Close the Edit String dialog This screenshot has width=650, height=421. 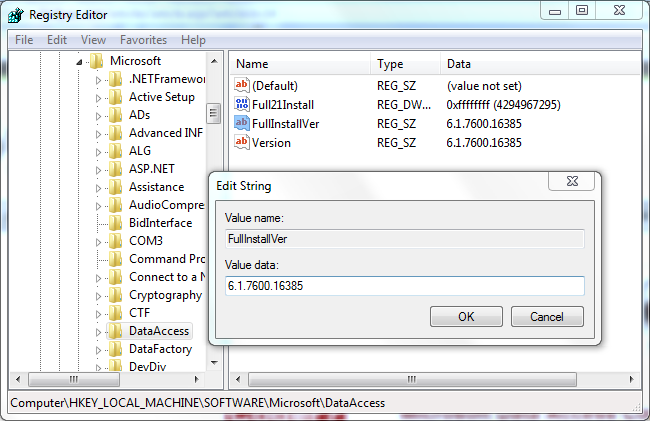click(x=572, y=181)
